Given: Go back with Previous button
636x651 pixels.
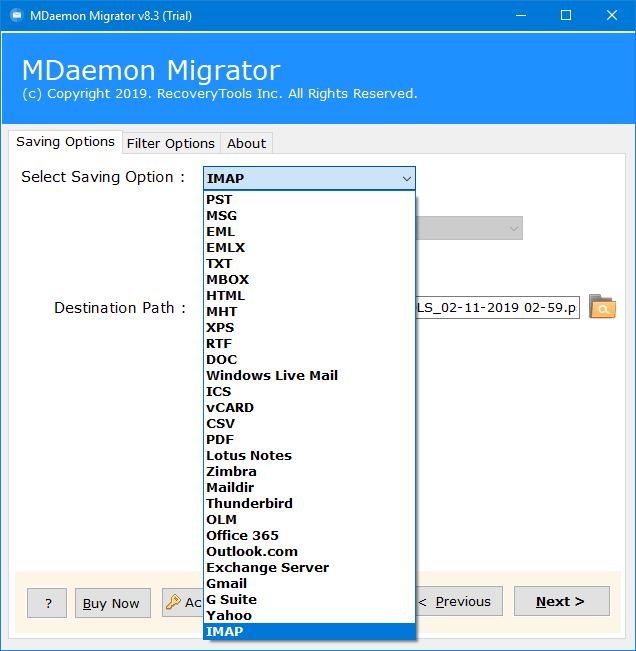Looking at the screenshot, I should click(459, 601).
